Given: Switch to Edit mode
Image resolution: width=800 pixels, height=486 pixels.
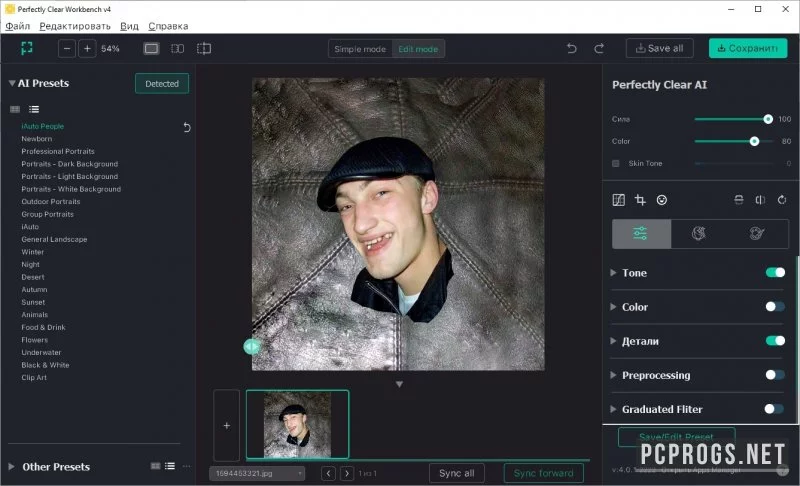Looking at the screenshot, I should tap(418, 49).
